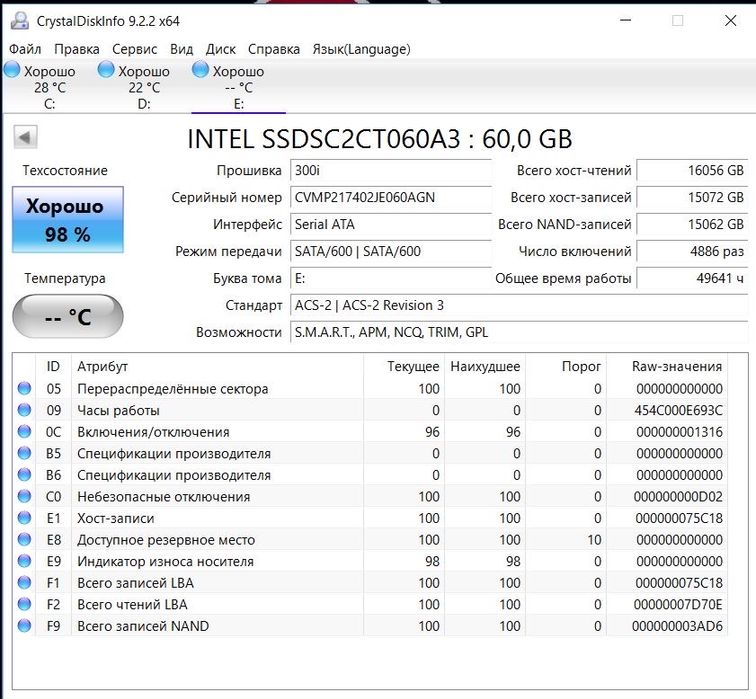The width and height of the screenshot is (756, 699).
Task: Select disk E: status orb
Action: point(201,70)
